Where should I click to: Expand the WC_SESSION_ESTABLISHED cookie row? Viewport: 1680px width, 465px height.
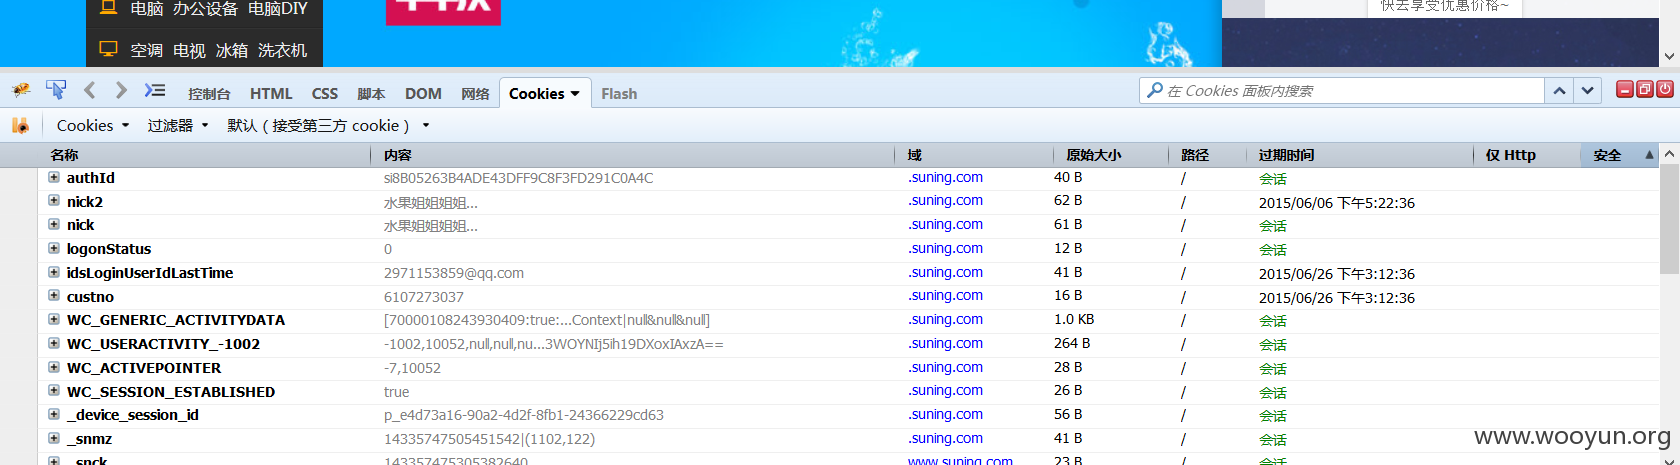54,390
